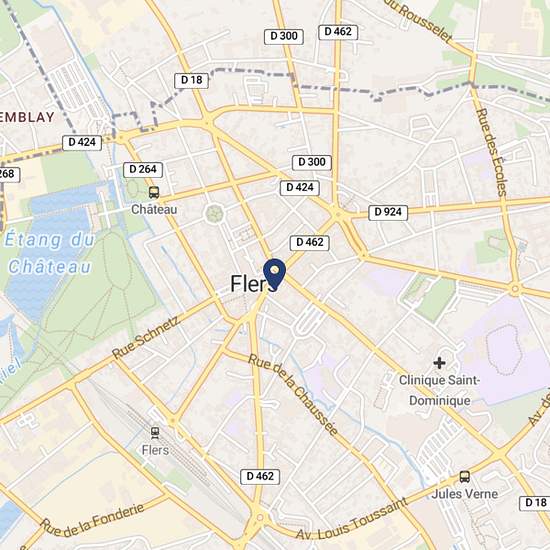Viewport: 550px width, 550px height.
Task: Click the Flers city name label
Action: point(253,284)
